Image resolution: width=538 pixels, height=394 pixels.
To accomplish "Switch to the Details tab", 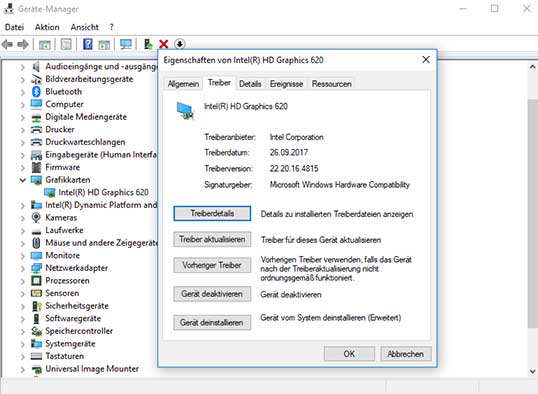I will click(x=250, y=84).
